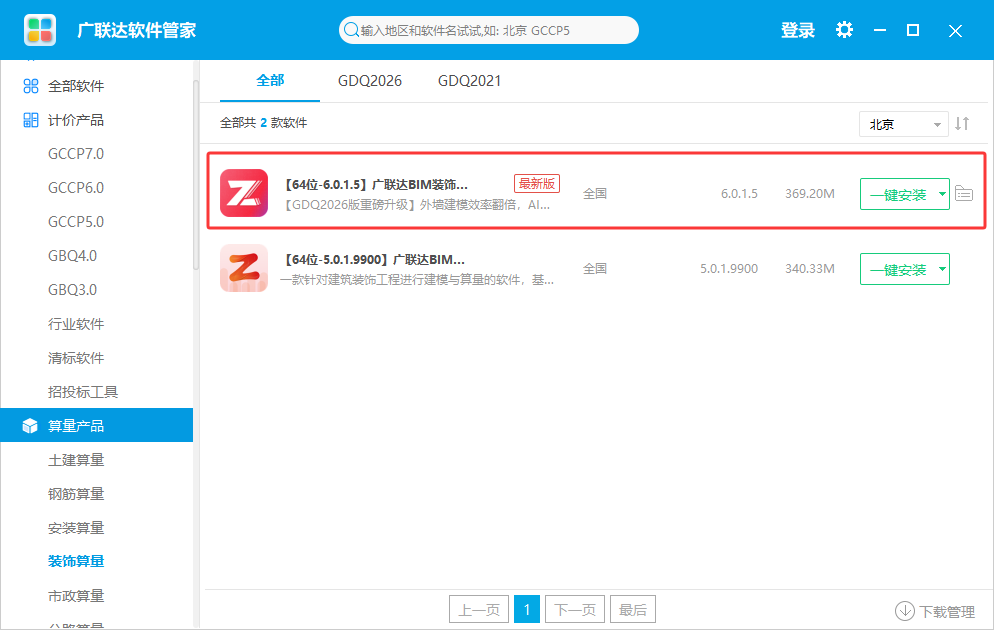Click the sidebar vertical scrollbar

coord(196,174)
